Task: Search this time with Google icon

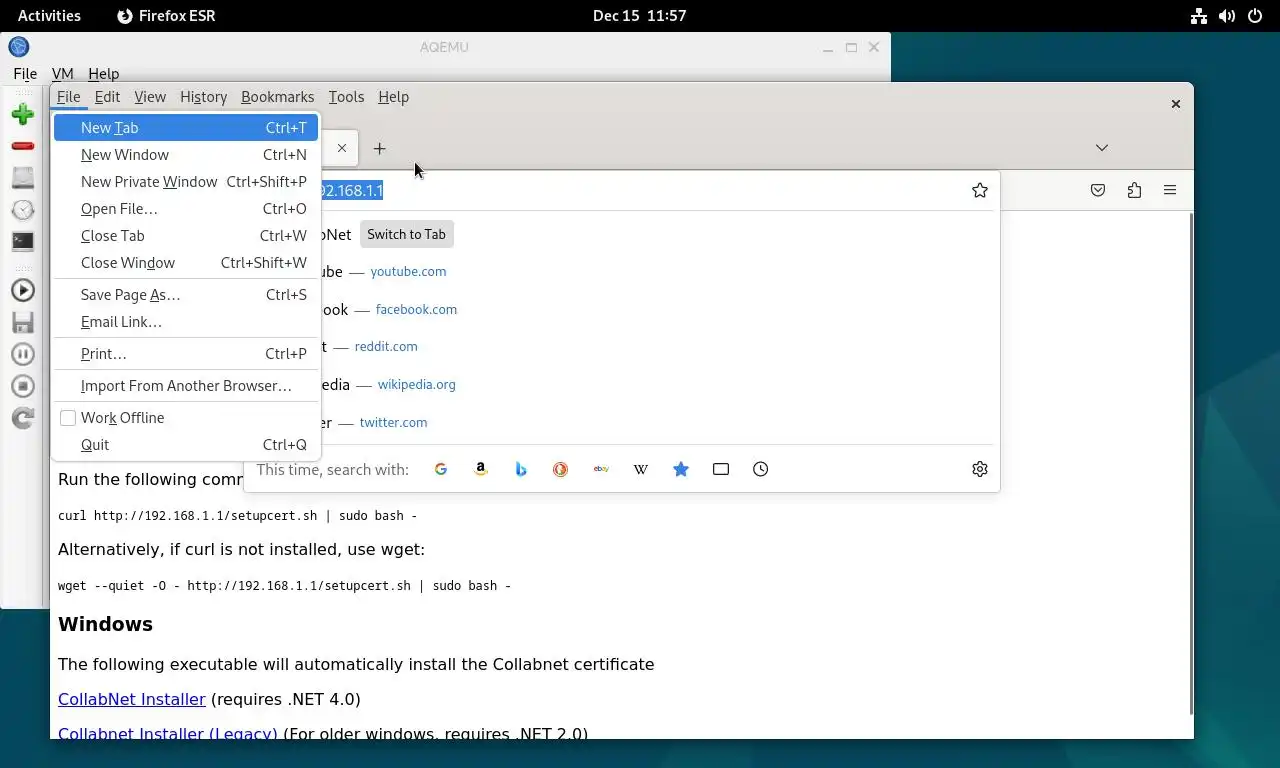Action: coord(441,469)
